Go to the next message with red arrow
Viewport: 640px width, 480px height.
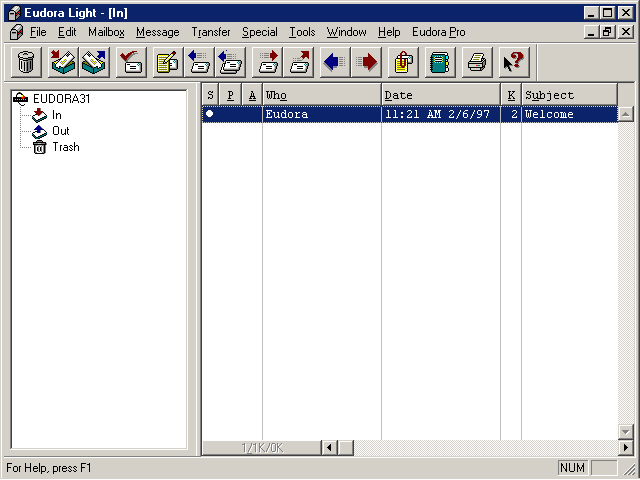367,62
